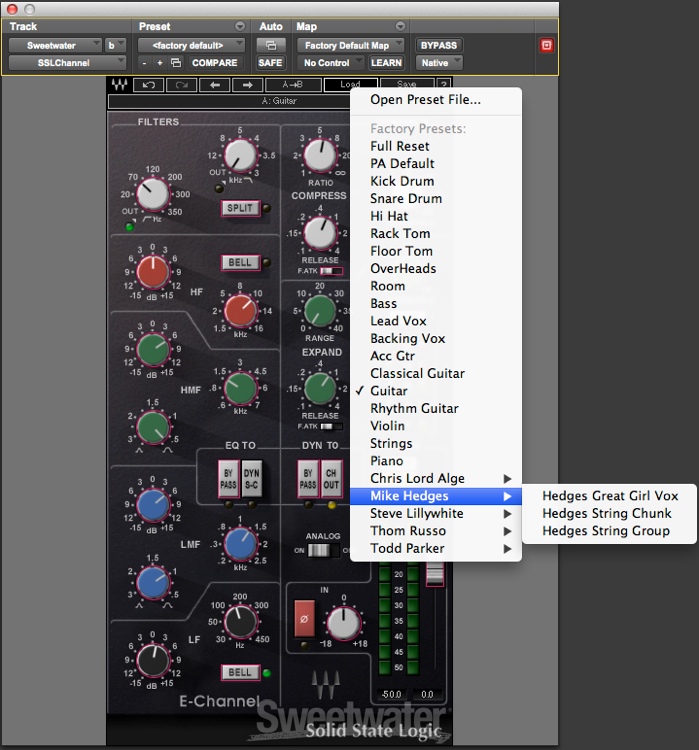Click the redo arrow in plugin toolbar
This screenshot has height=750, width=699.
click(x=181, y=85)
